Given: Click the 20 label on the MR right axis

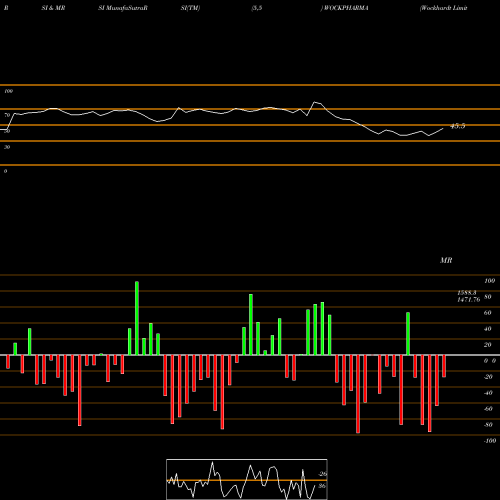Looking at the screenshot, I should click(x=488, y=345).
